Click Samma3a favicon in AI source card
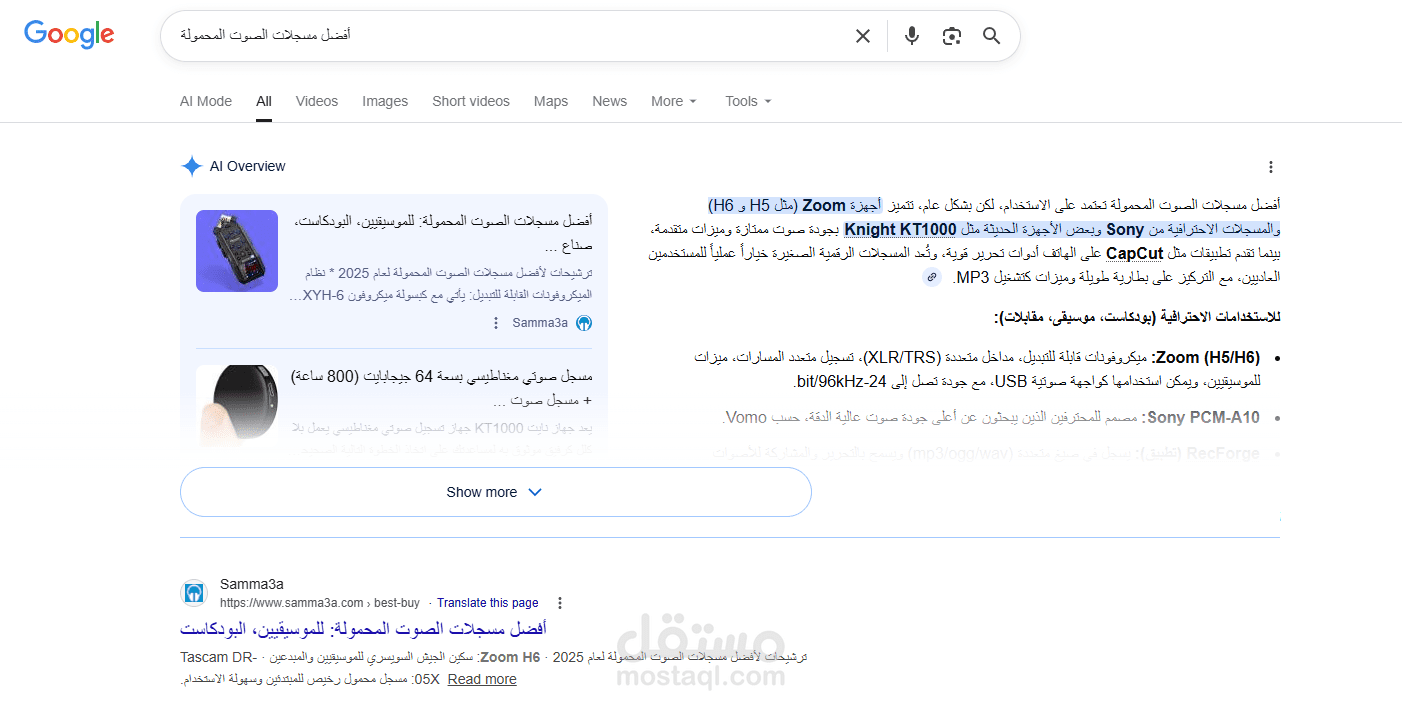The height and width of the screenshot is (705, 1402). click(584, 323)
